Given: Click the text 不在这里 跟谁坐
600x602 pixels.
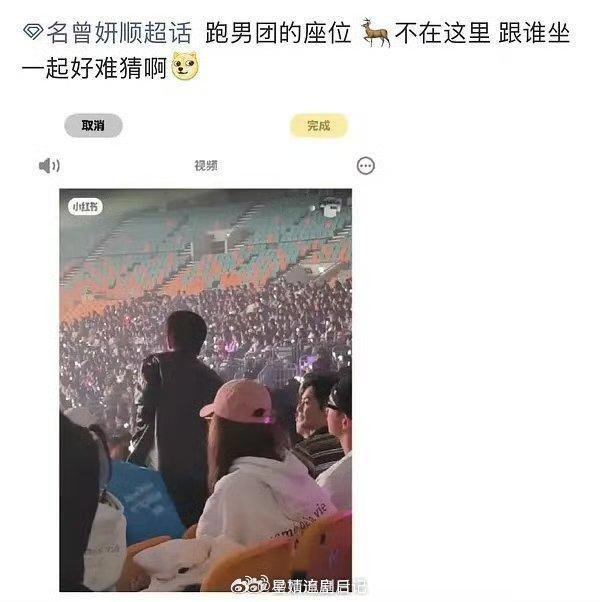Looking at the screenshot, I should coord(482,33).
